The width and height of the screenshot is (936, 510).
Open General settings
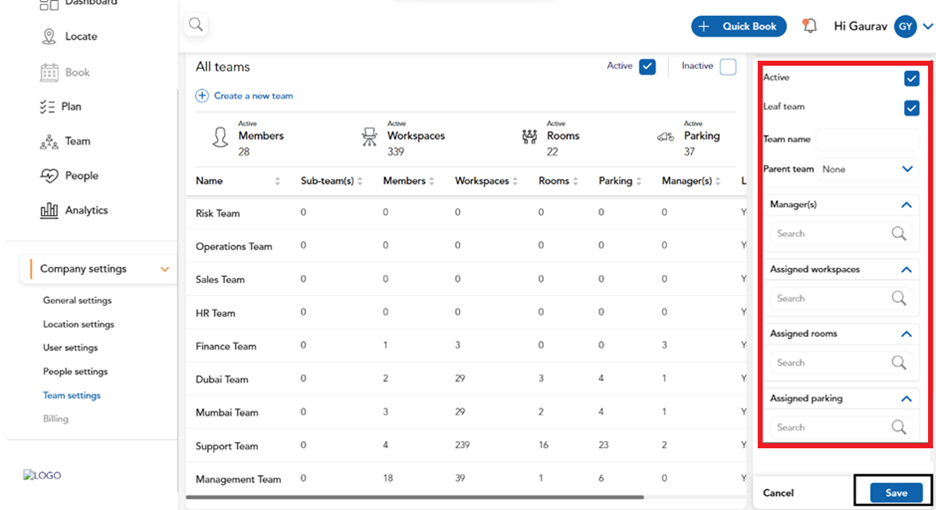[x=77, y=300]
